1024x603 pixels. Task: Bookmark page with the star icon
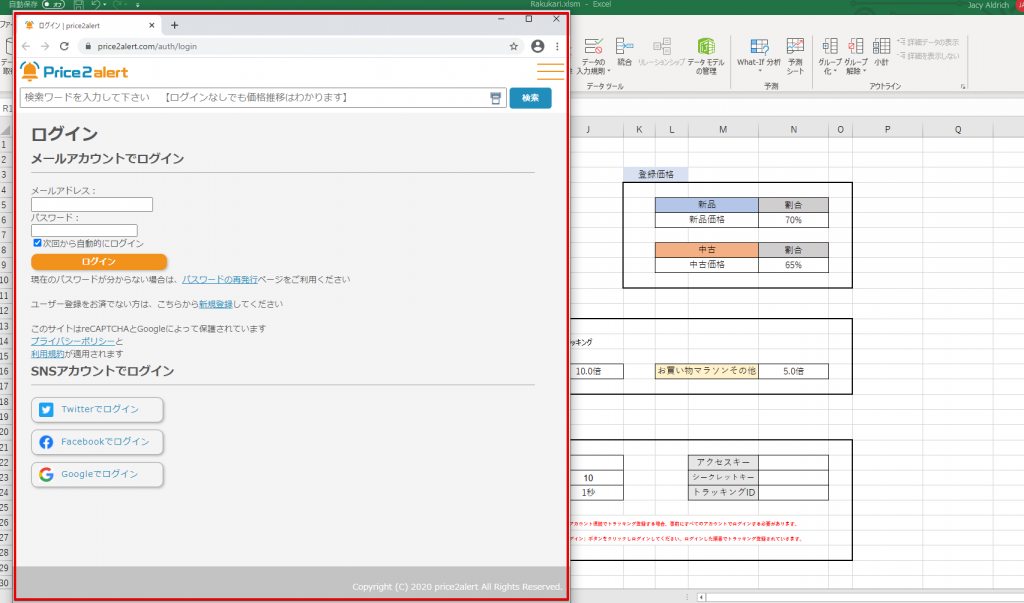tap(514, 46)
